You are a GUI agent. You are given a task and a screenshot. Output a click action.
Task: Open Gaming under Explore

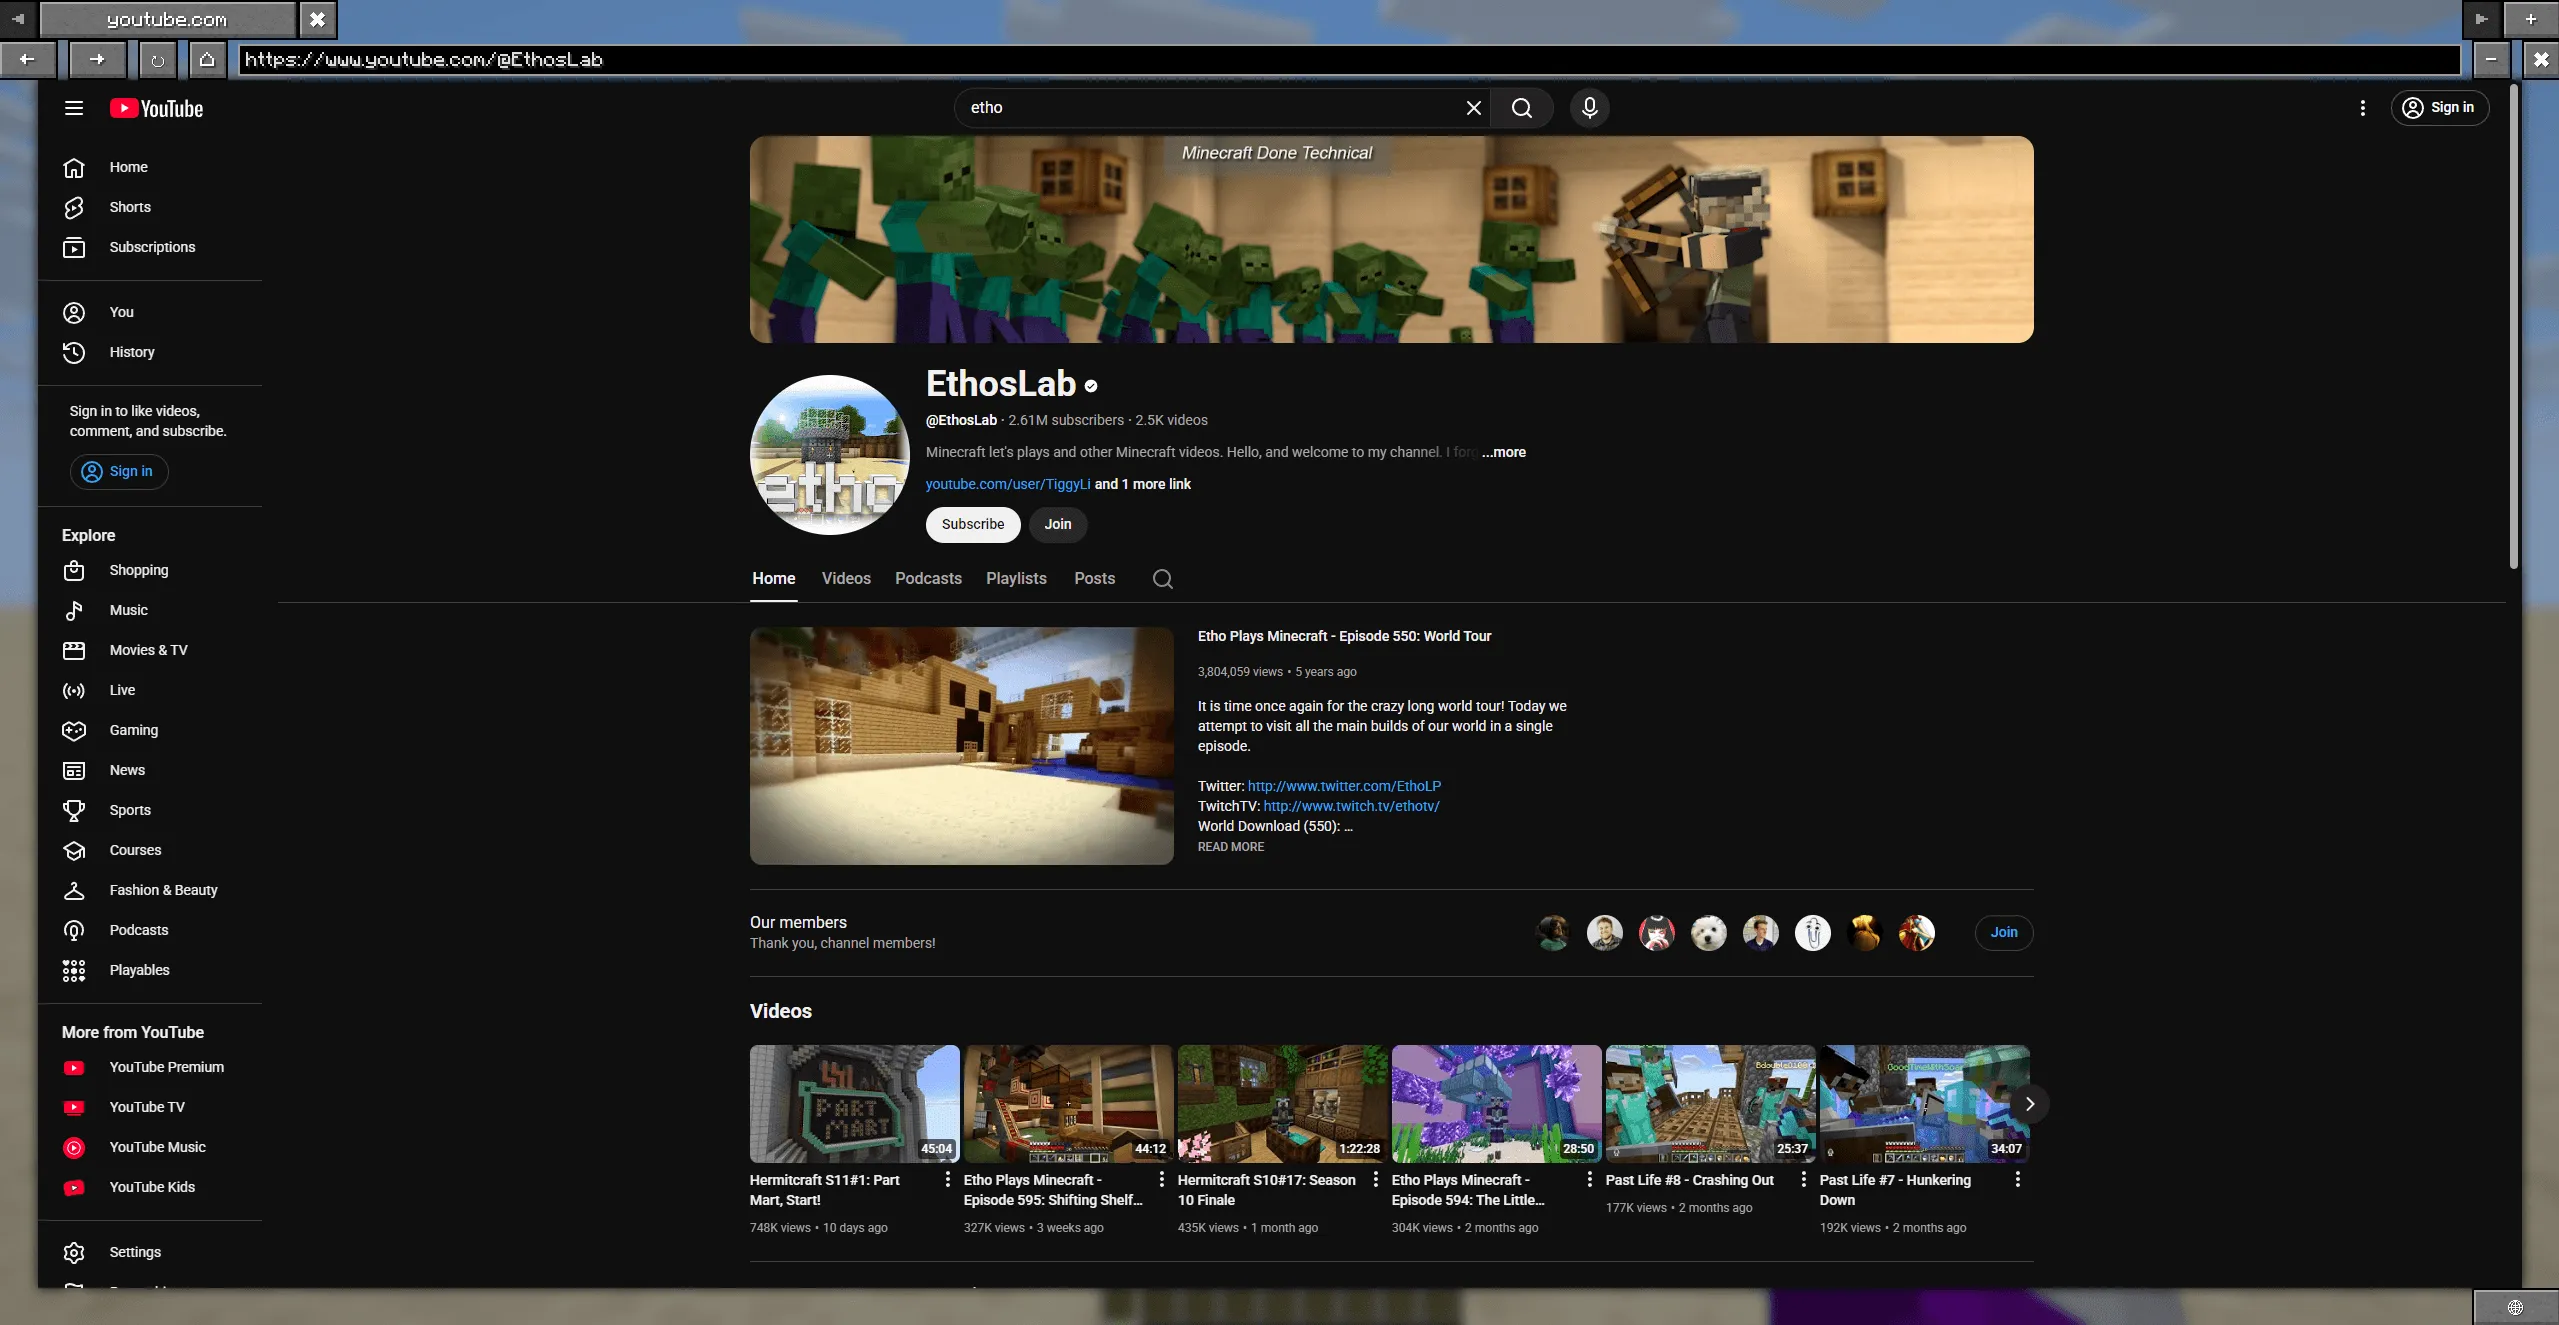click(x=150, y=730)
